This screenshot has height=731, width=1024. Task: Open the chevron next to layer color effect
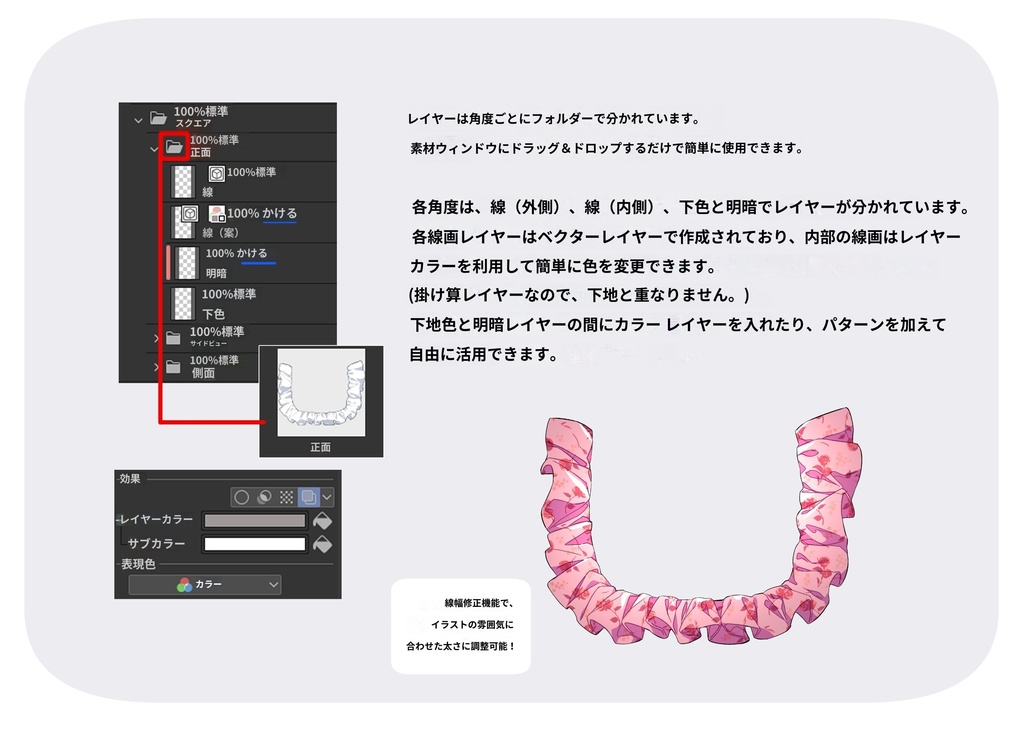[326, 497]
